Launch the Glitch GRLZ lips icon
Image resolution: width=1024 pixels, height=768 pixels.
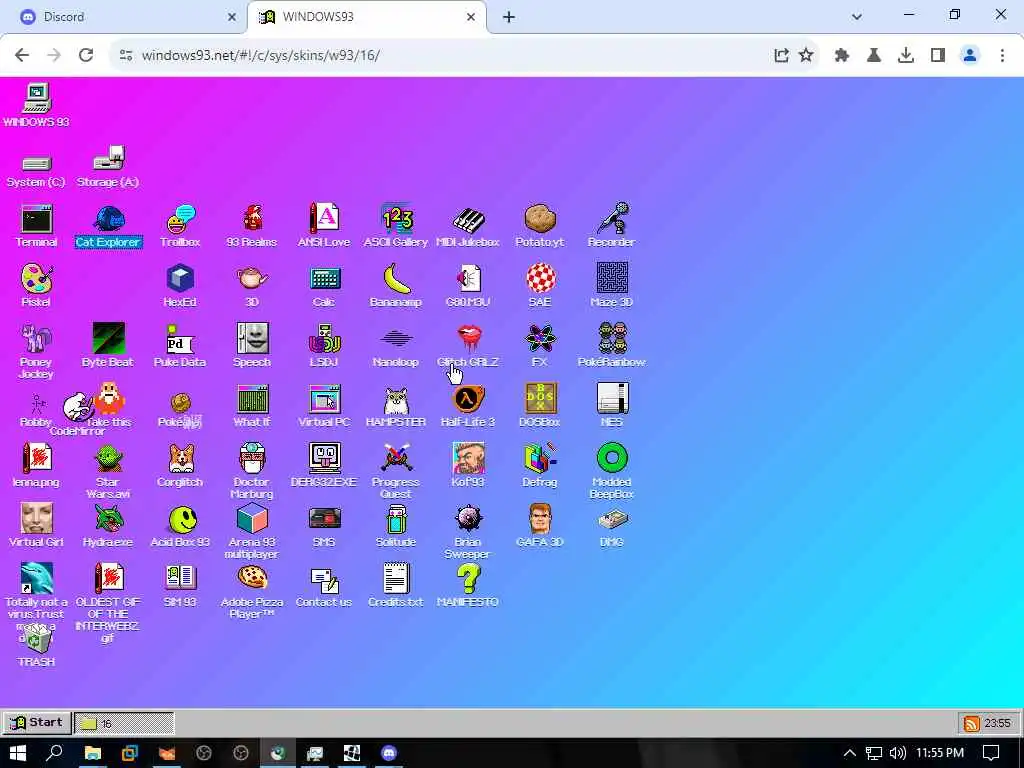point(468,339)
